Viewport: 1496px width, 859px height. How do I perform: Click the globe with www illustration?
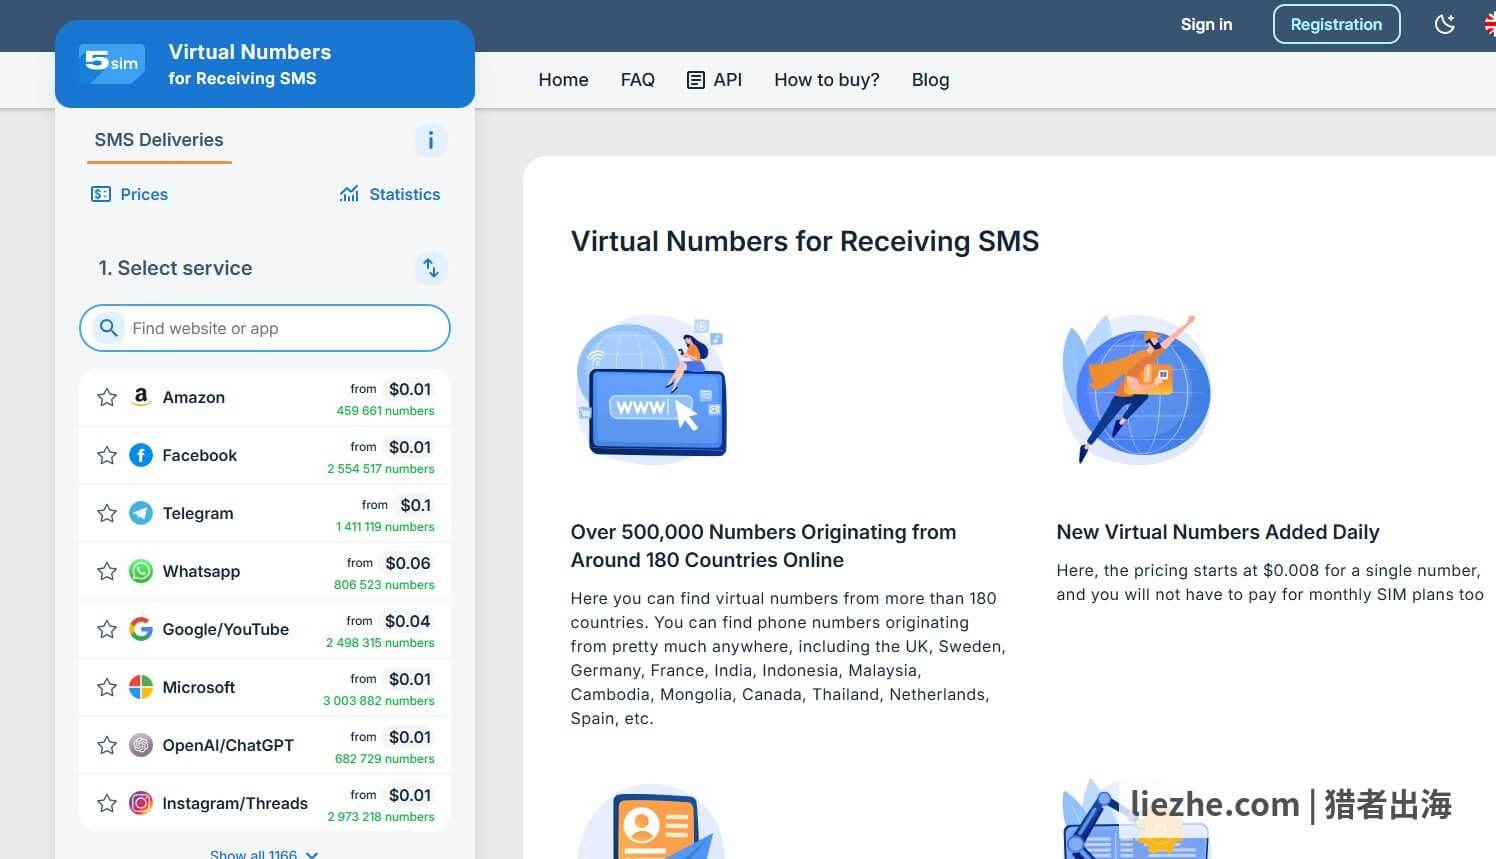point(652,388)
